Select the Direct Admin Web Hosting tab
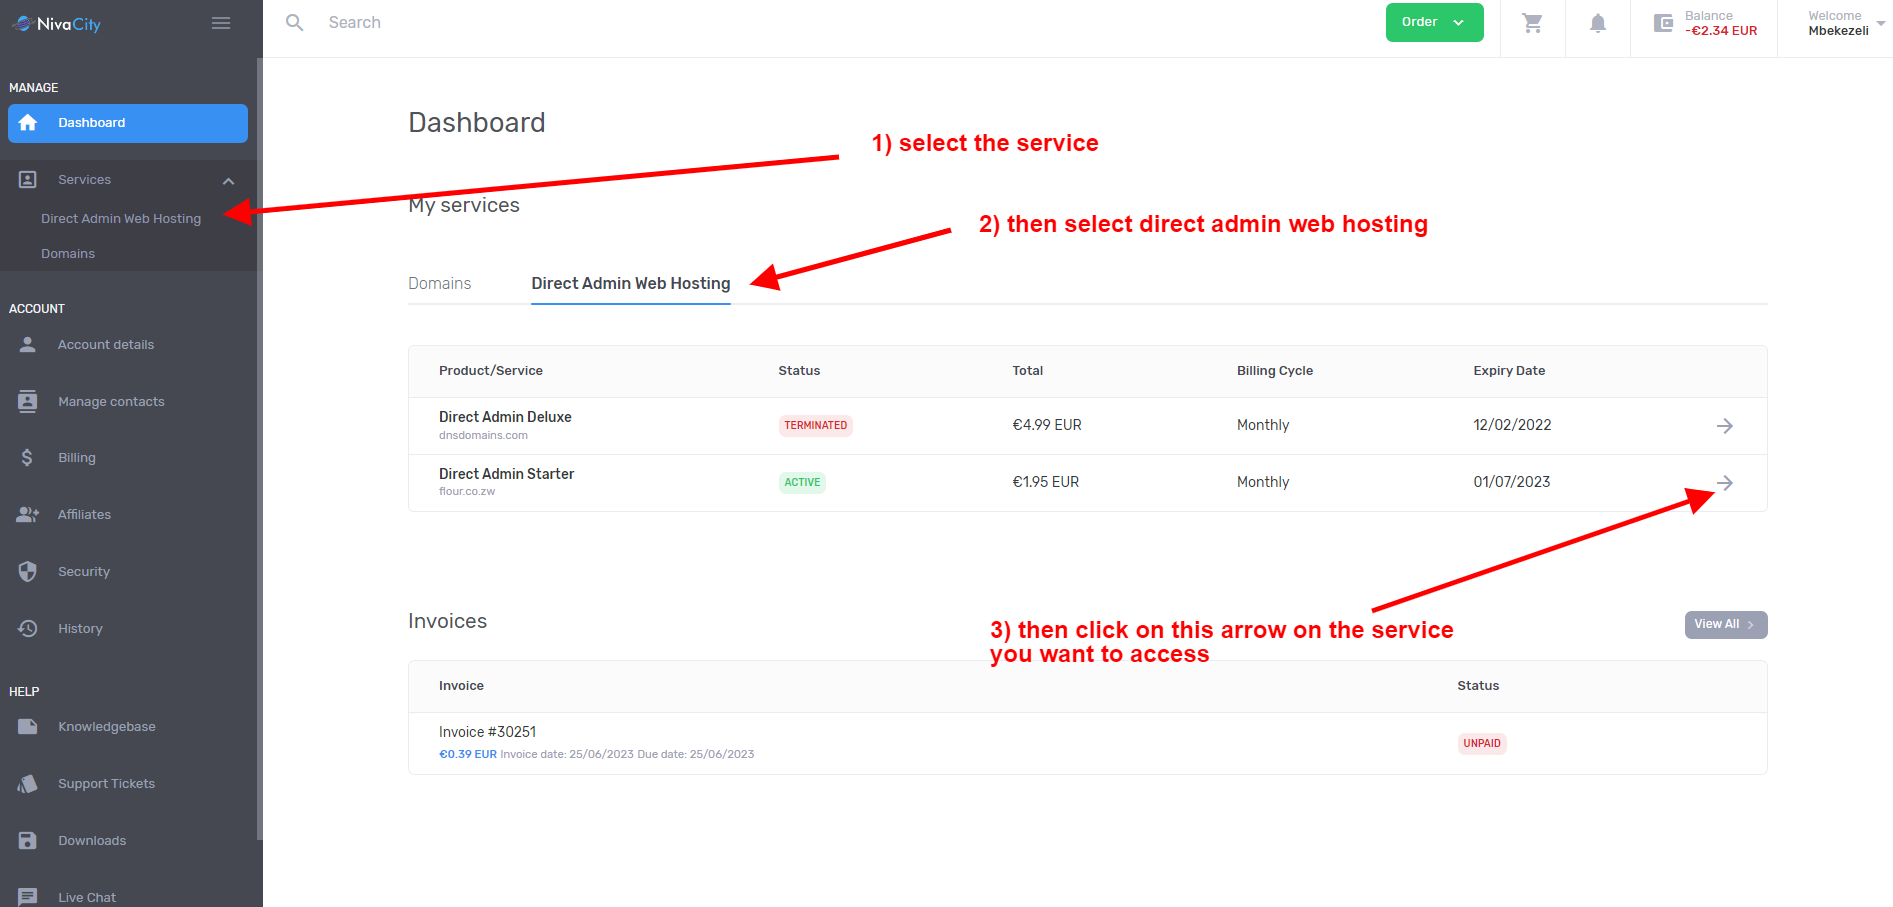The width and height of the screenshot is (1893, 907). point(631,284)
